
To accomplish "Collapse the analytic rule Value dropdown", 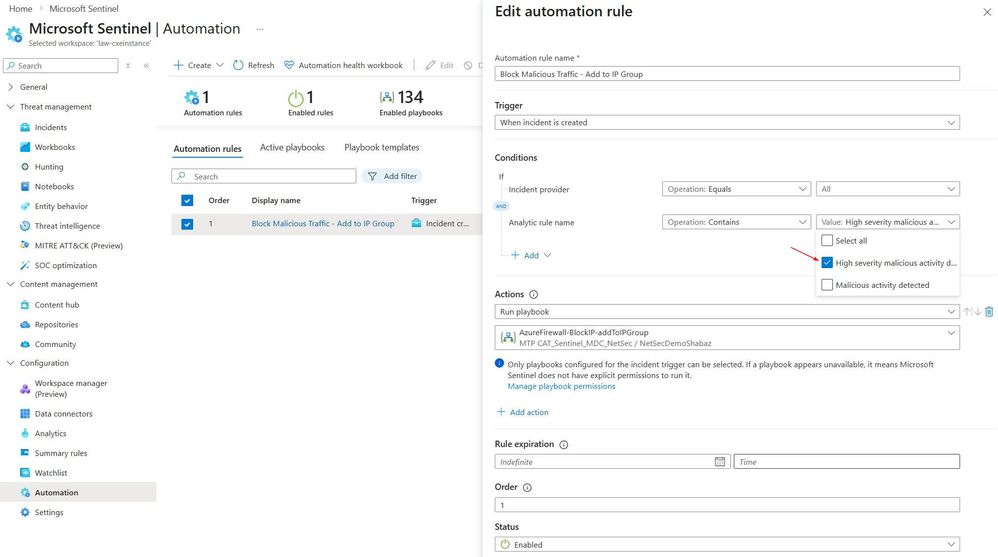I will (888, 222).
